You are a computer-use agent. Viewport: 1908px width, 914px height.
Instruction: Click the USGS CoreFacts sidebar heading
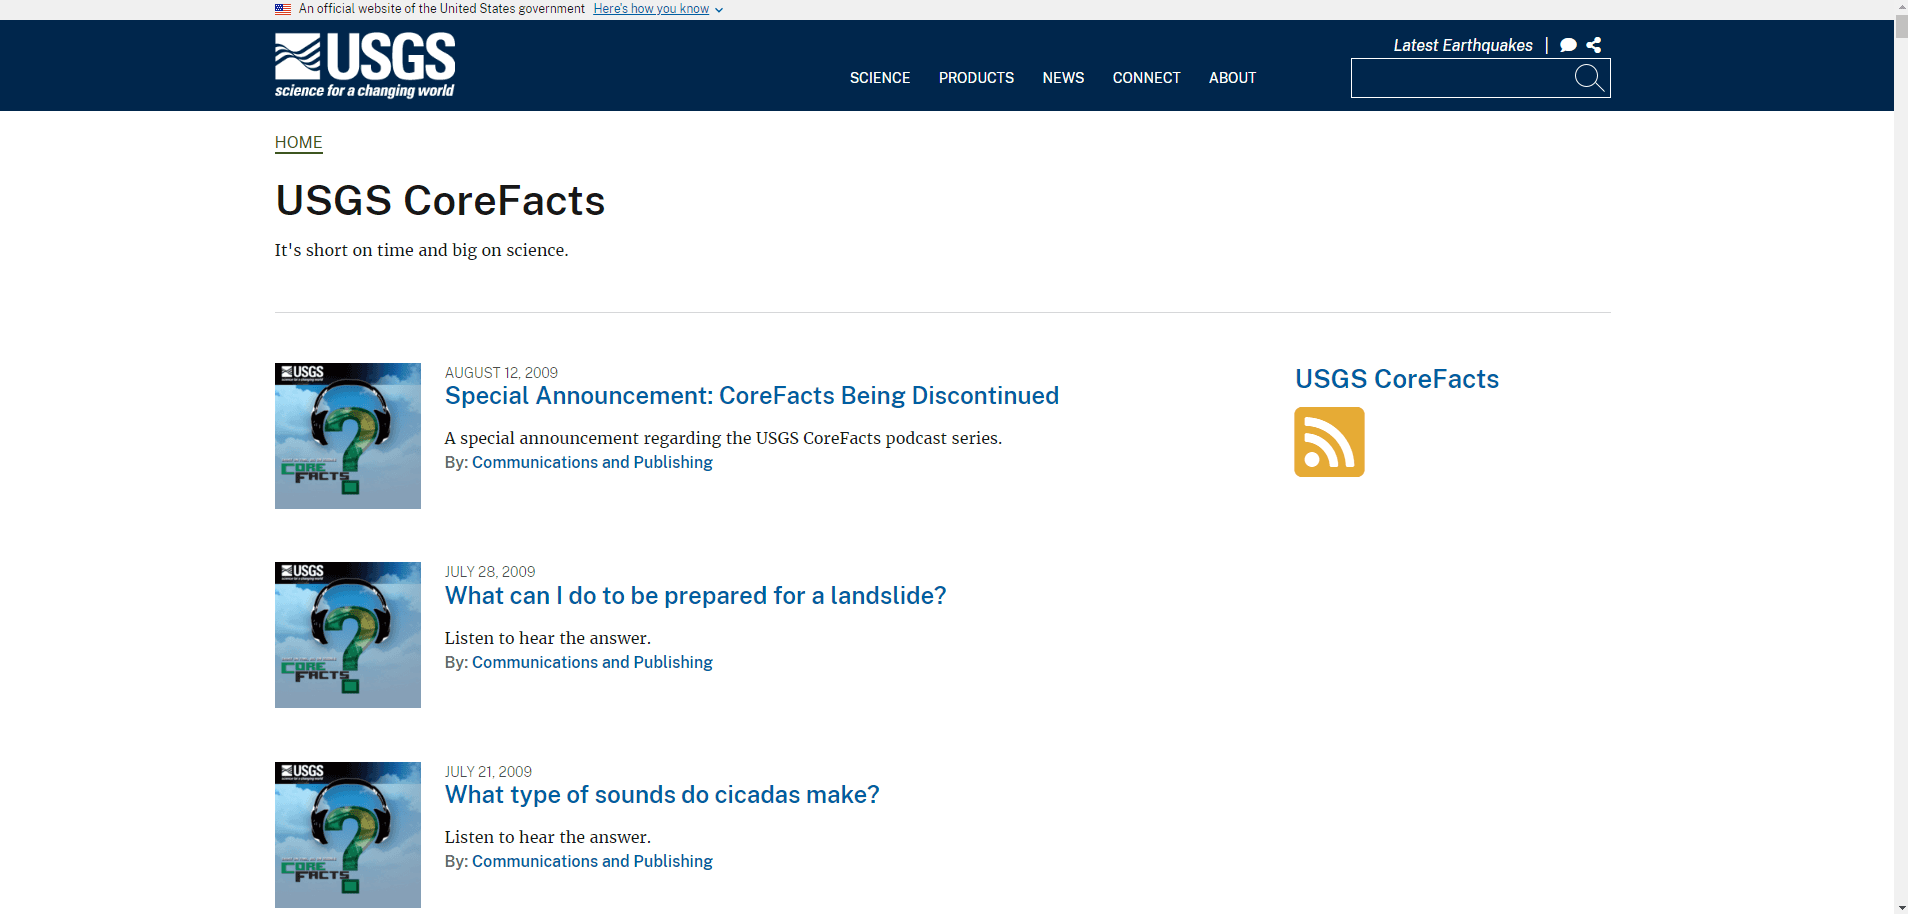1397,379
